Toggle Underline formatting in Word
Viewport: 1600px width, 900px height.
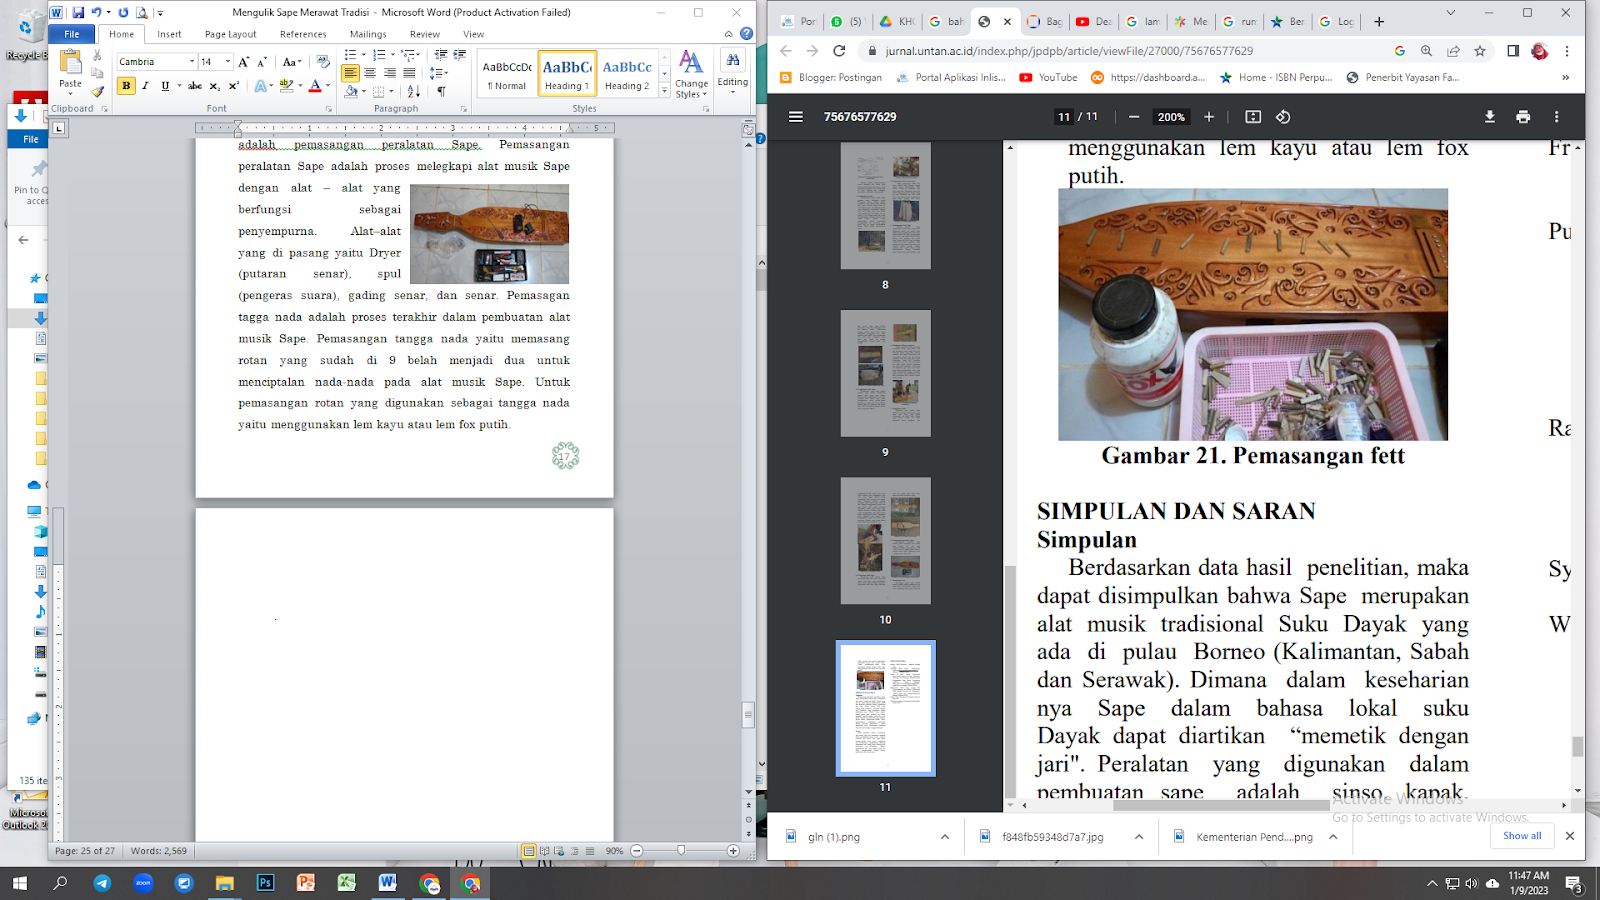pos(165,86)
